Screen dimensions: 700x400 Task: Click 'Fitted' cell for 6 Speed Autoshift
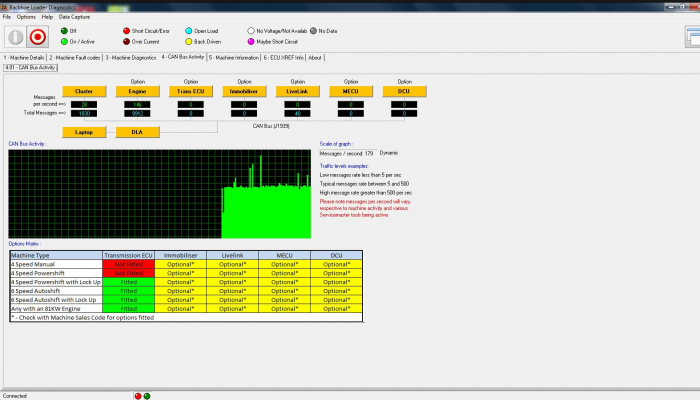click(129, 291)
